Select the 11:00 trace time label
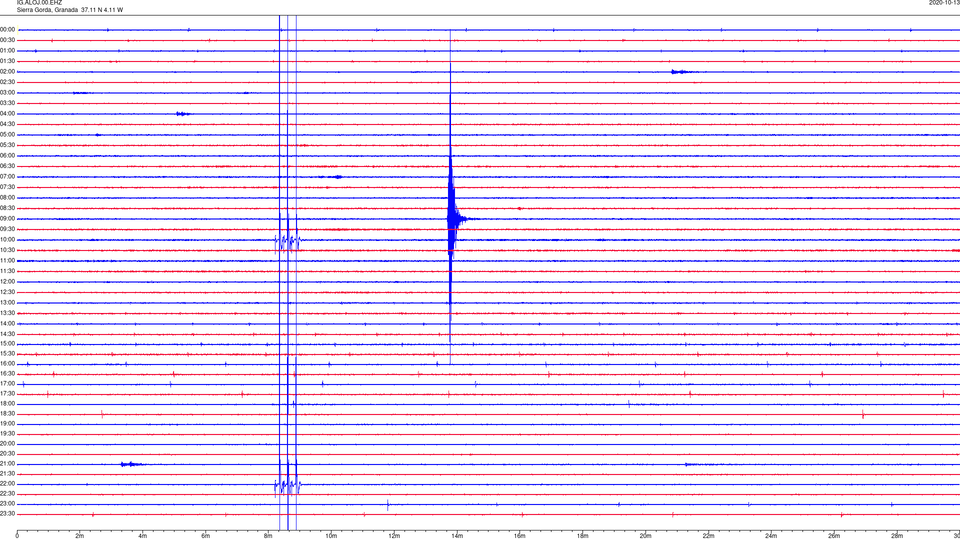 pos(8,261)
